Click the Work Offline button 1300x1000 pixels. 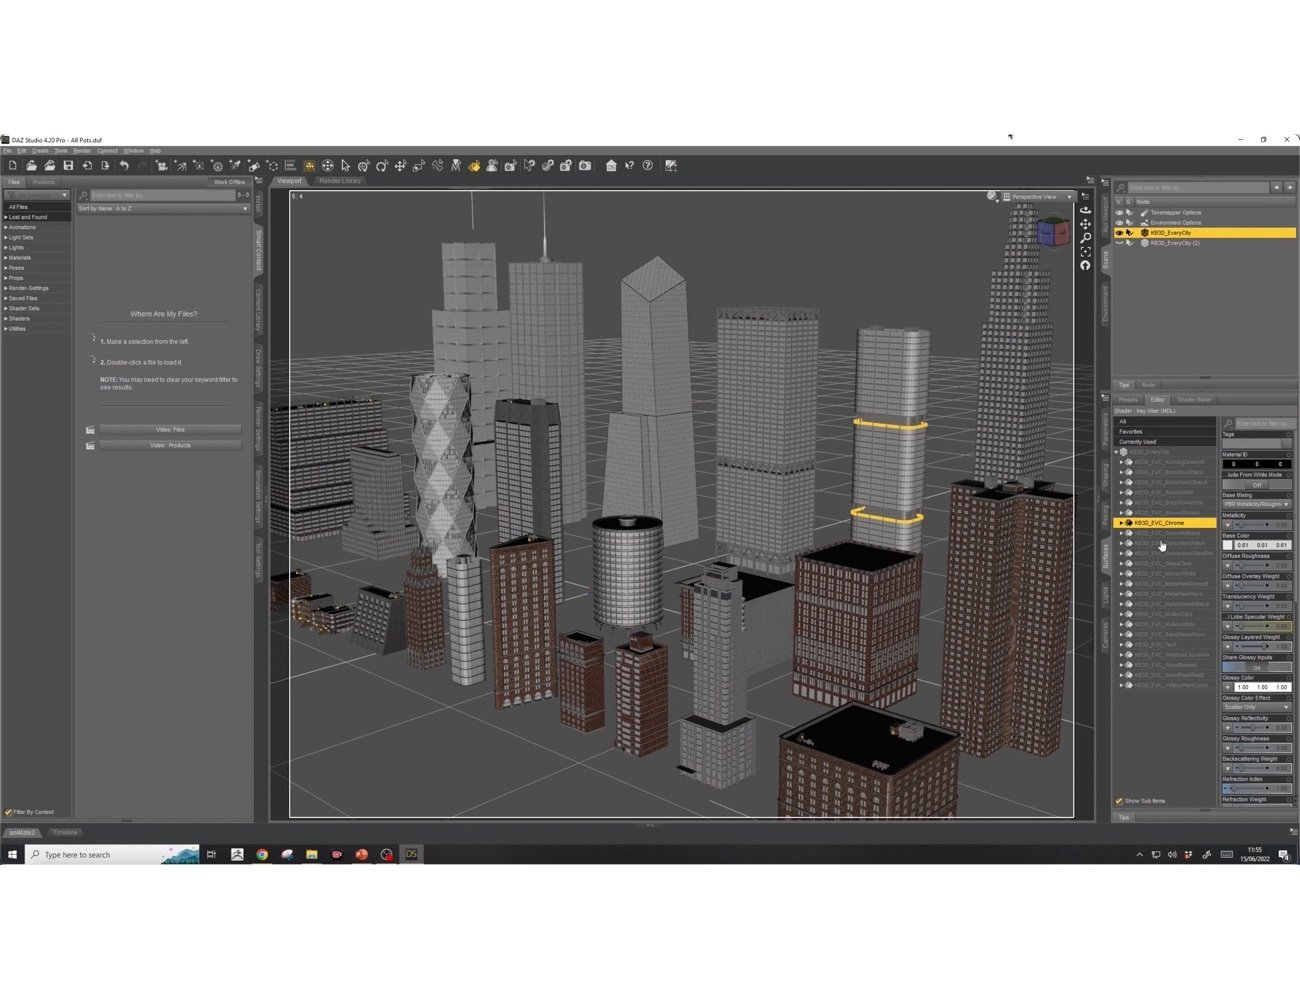[229, 182]
